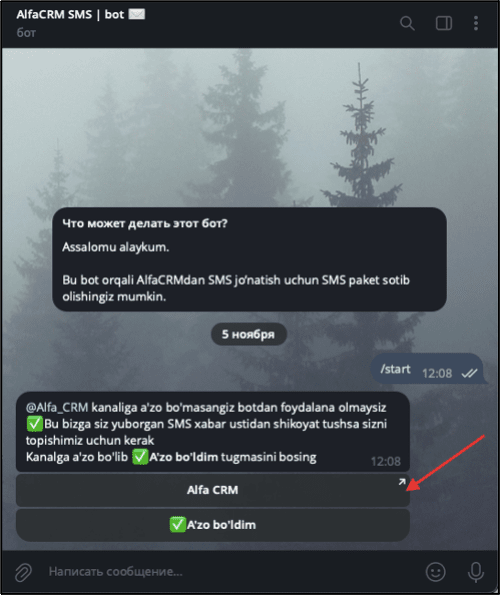Click the external link arrow on Alfa CRM
500x596 pixels.
[x=402, y=482]
